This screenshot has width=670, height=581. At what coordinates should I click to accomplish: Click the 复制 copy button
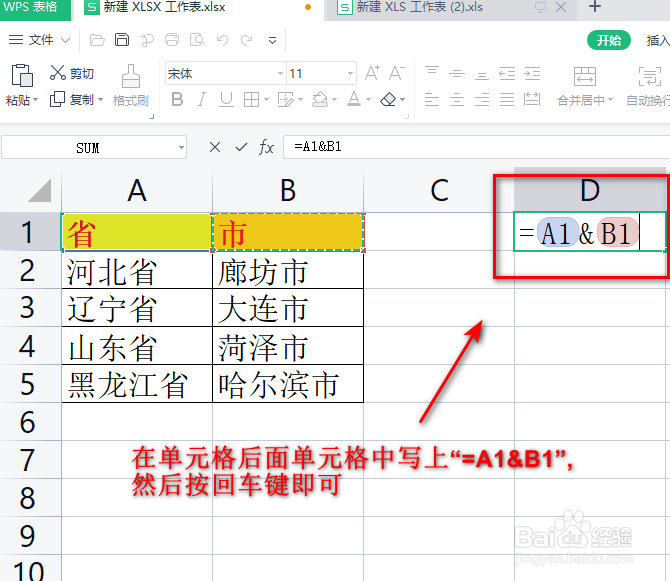pos(71,100)
